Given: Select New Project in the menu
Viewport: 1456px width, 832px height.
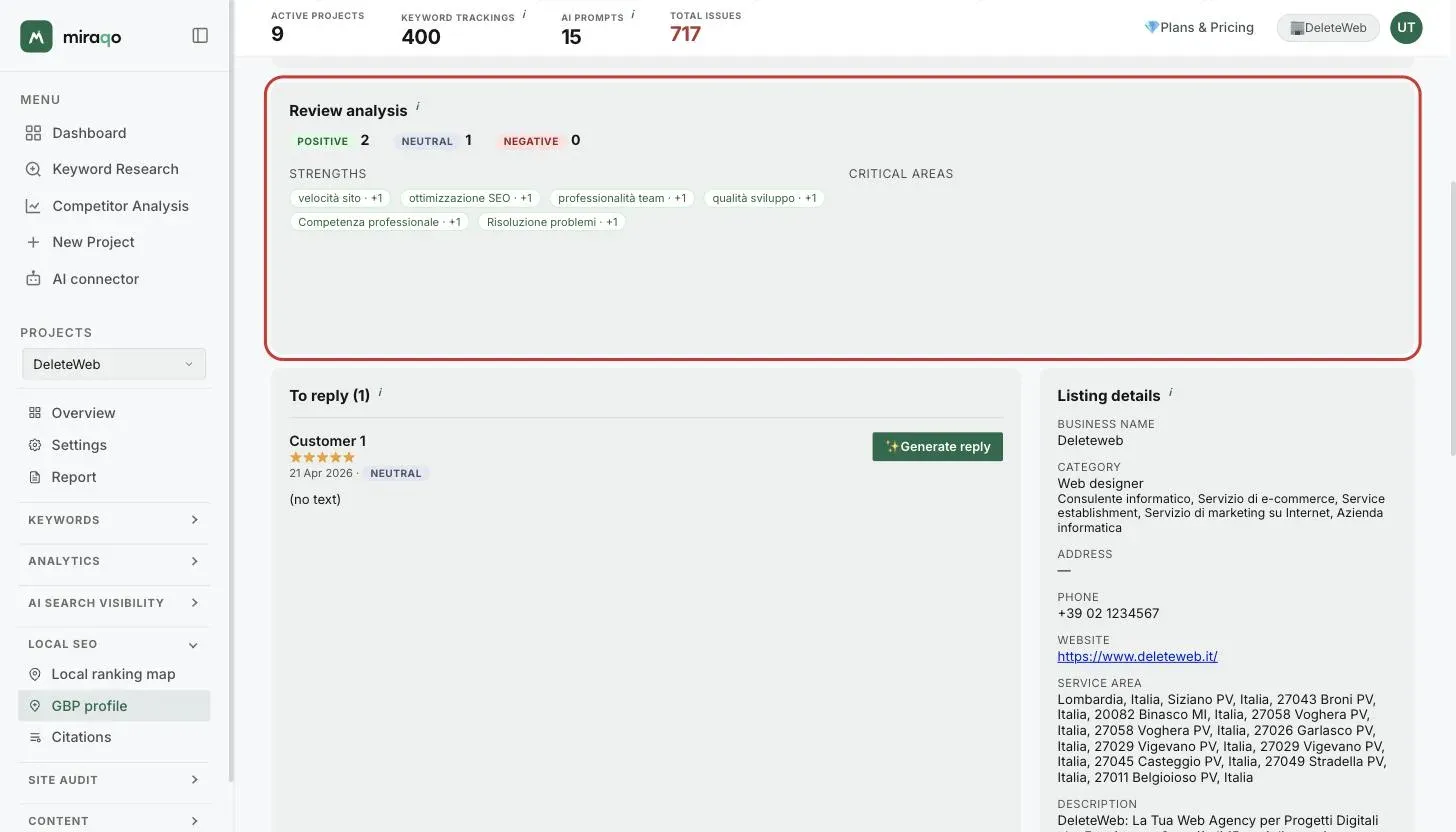Looking at the screenshot, I should click(93, 242).
